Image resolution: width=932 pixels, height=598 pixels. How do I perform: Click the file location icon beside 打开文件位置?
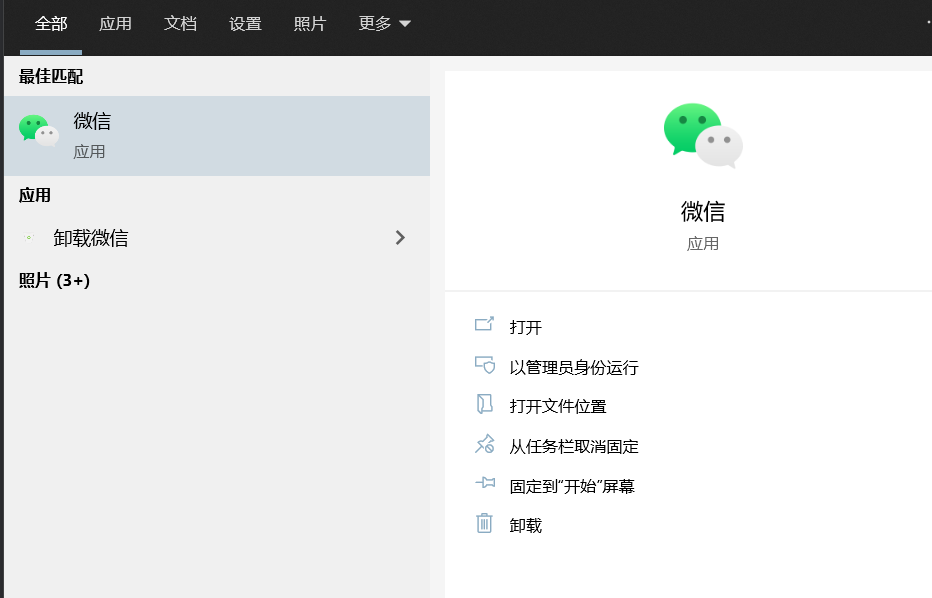click(x=484, y=404)
